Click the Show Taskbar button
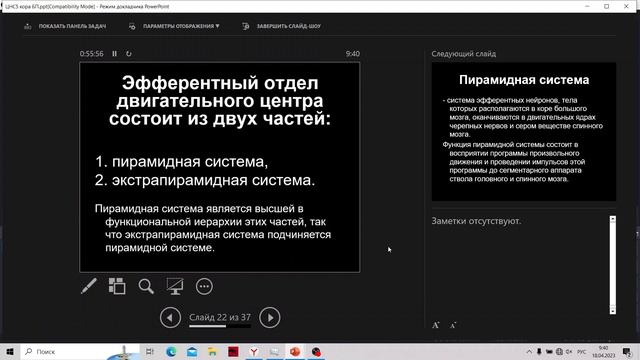The image size is (640, 360). click(x=65, y=26)
